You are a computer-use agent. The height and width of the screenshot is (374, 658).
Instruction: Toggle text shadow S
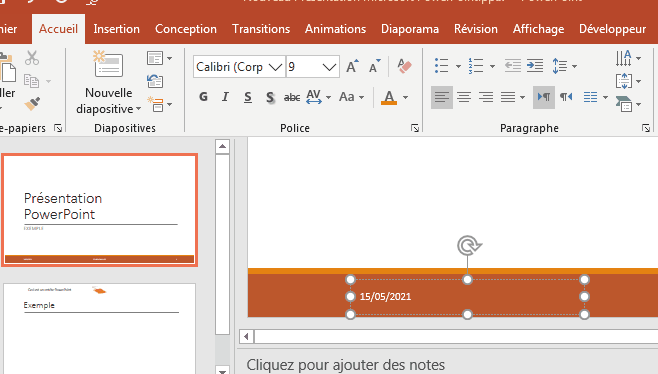coord(270,97)
